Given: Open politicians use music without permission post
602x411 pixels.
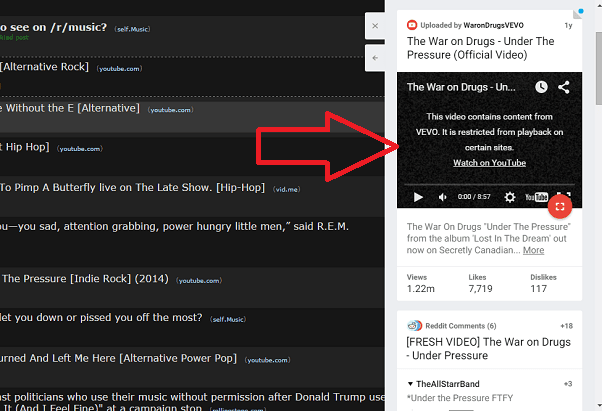Looking at the screenshot, I should point(192,401).
